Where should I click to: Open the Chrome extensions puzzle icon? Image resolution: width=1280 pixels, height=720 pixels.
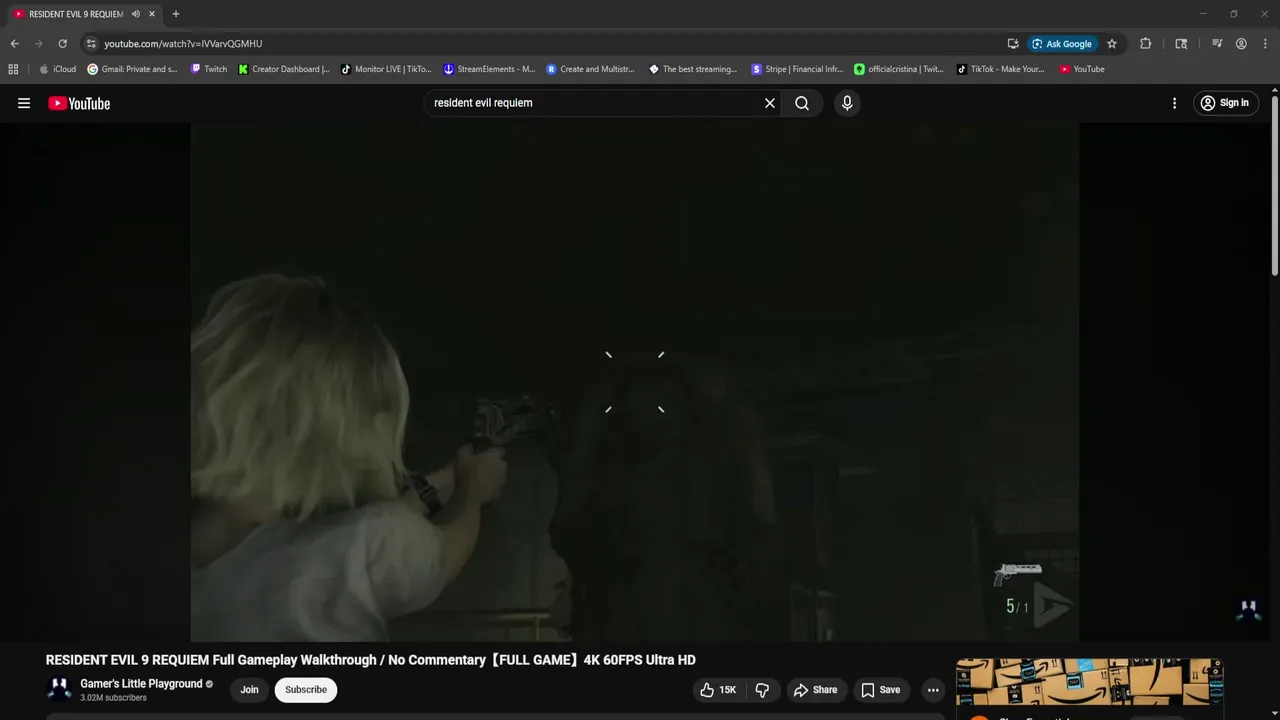tap(1146, 44)
